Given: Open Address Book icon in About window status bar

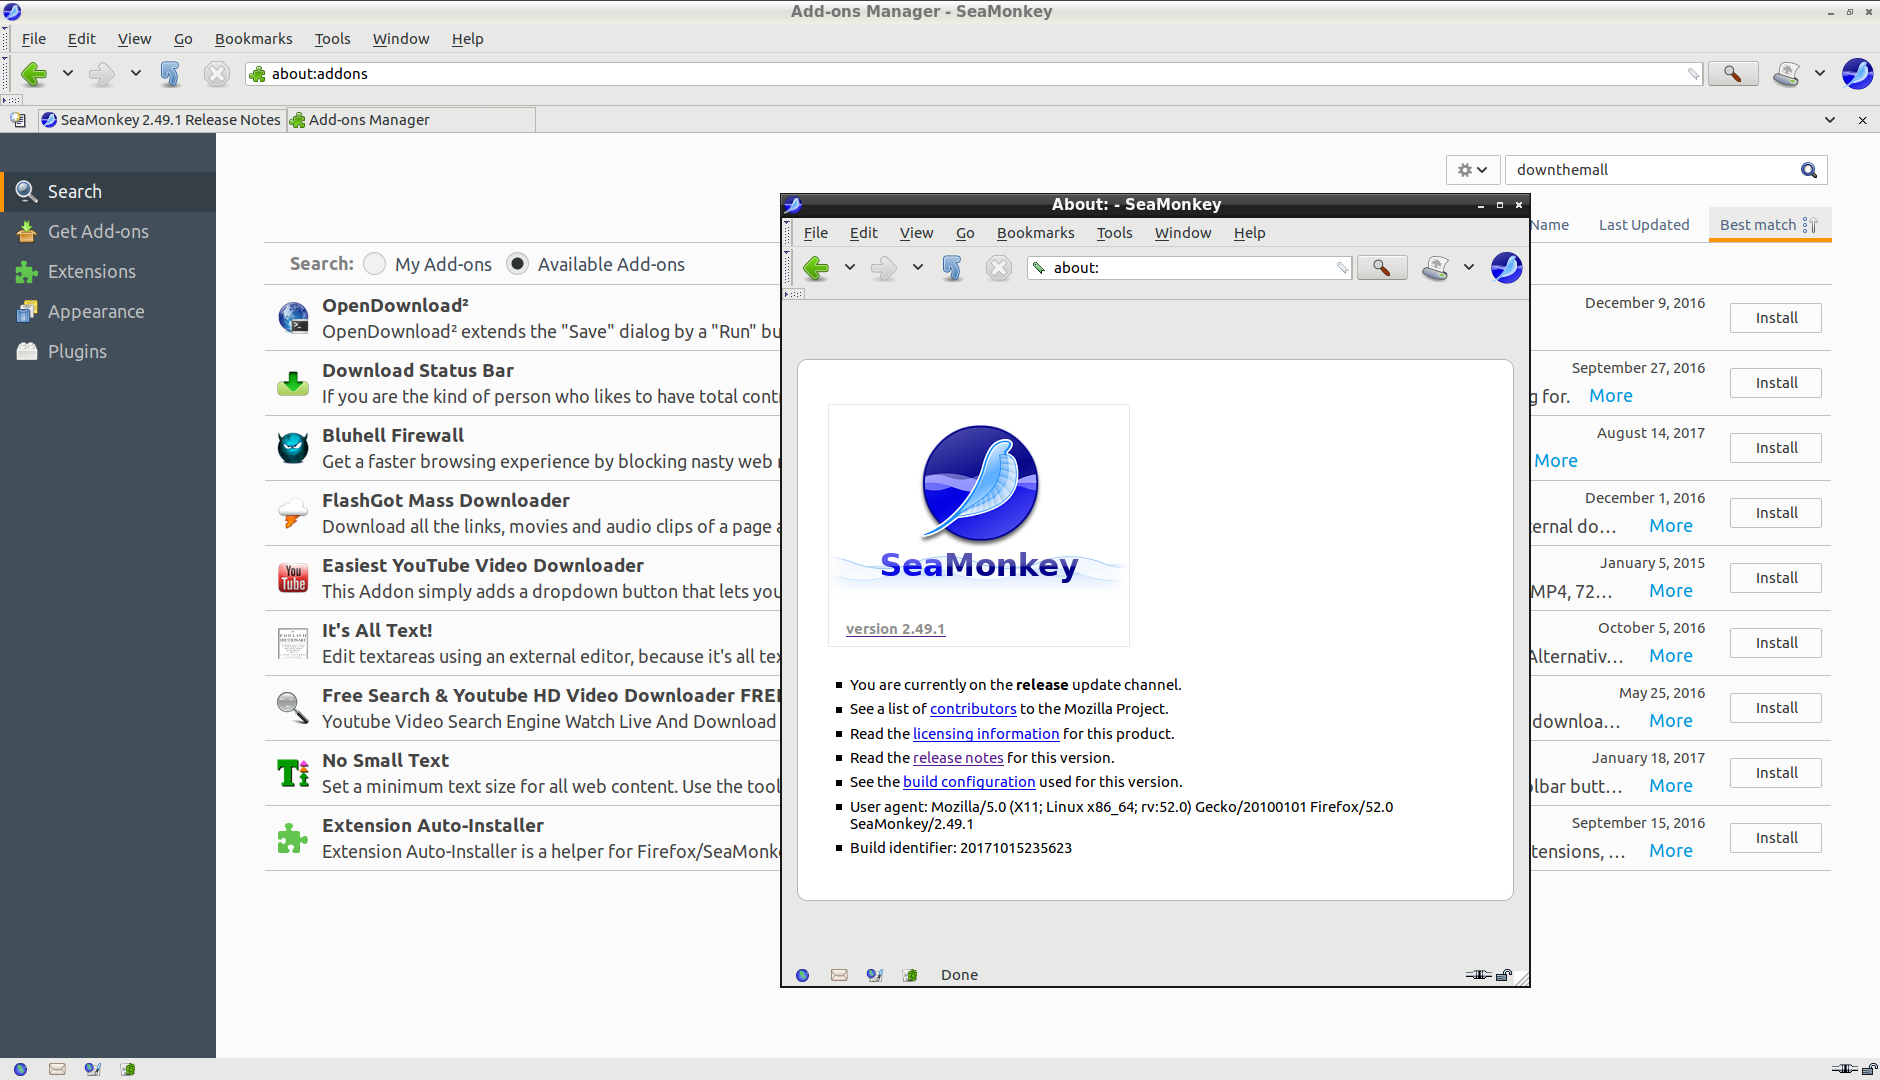Looking at the screenshot, I should [x=910, y=975].
